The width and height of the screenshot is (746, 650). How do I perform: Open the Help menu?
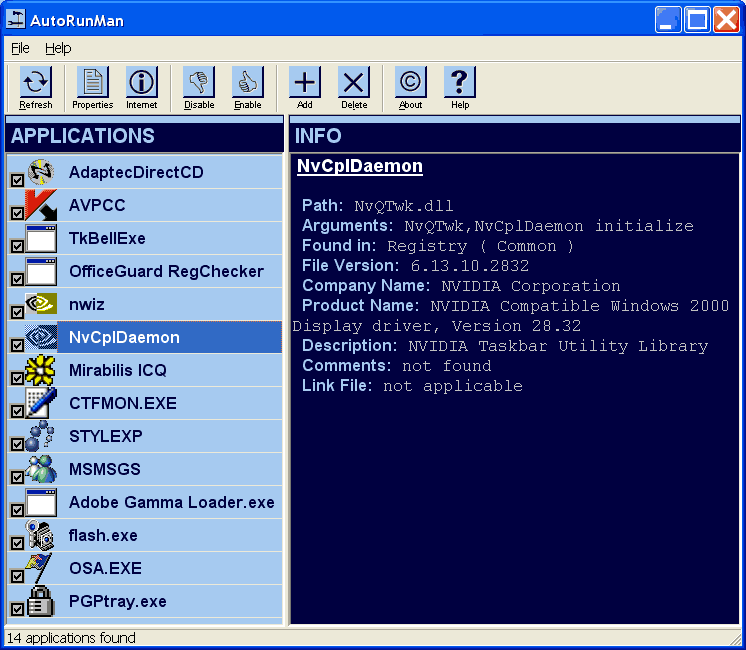click(x=58, y=48)
